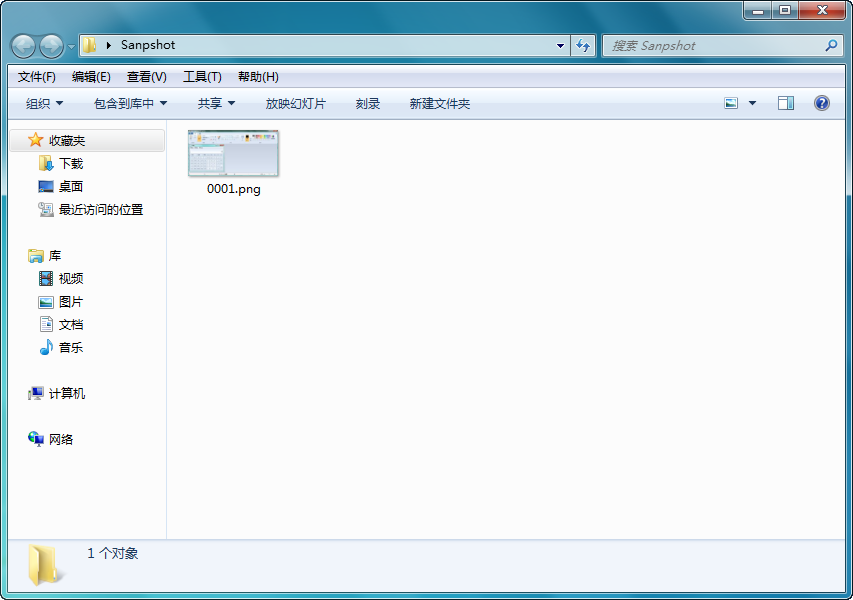
Task: Open the 工具(T) menu
Action: click(202, 77)
